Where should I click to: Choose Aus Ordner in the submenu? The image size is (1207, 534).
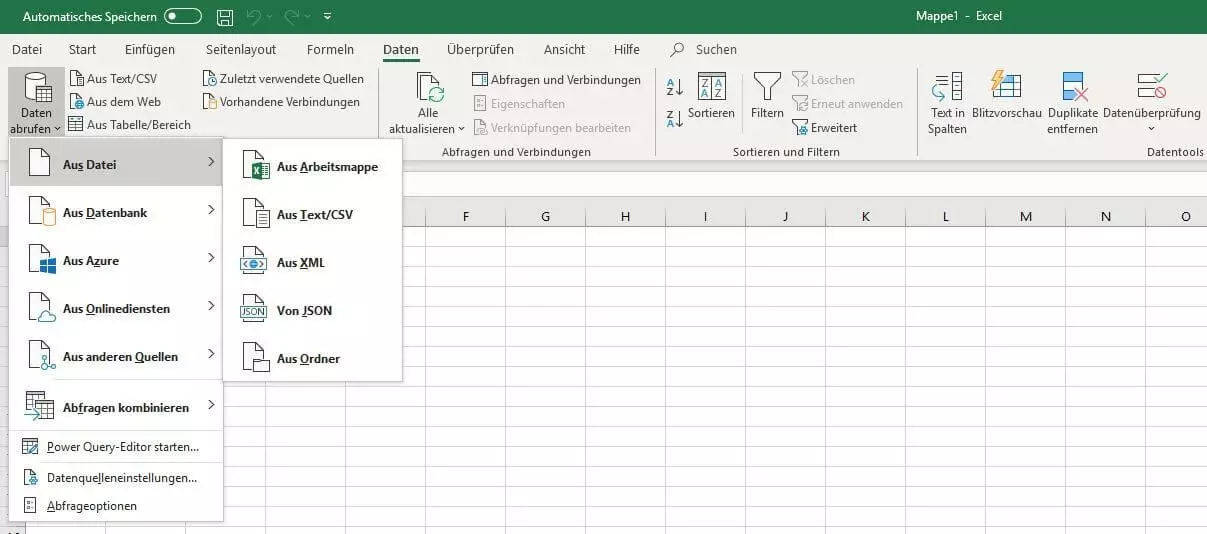[312, 358]
